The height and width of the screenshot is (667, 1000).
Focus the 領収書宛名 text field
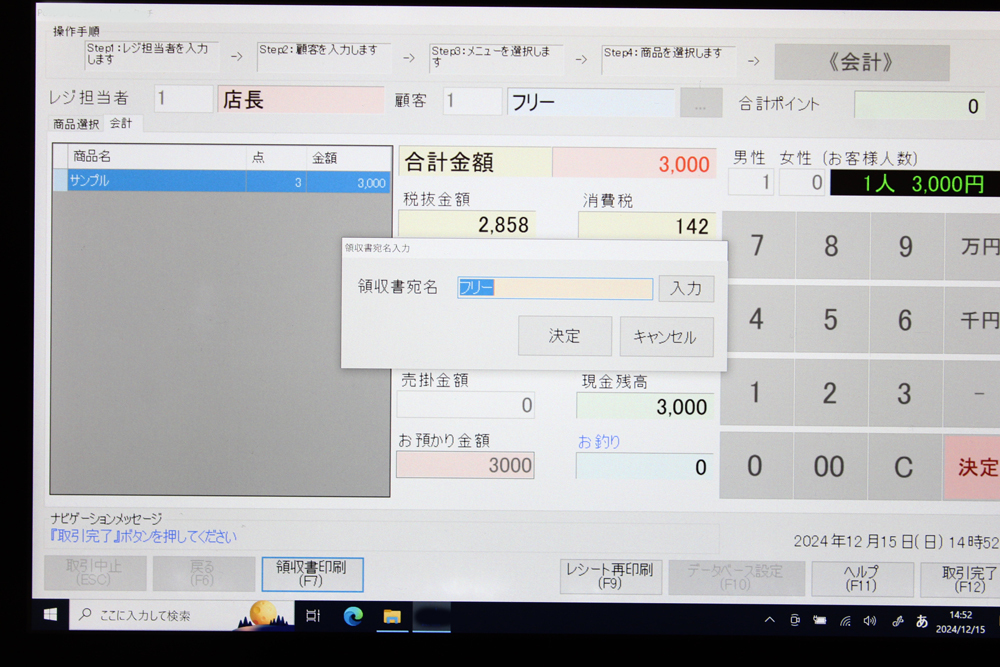tap(555, 288)
